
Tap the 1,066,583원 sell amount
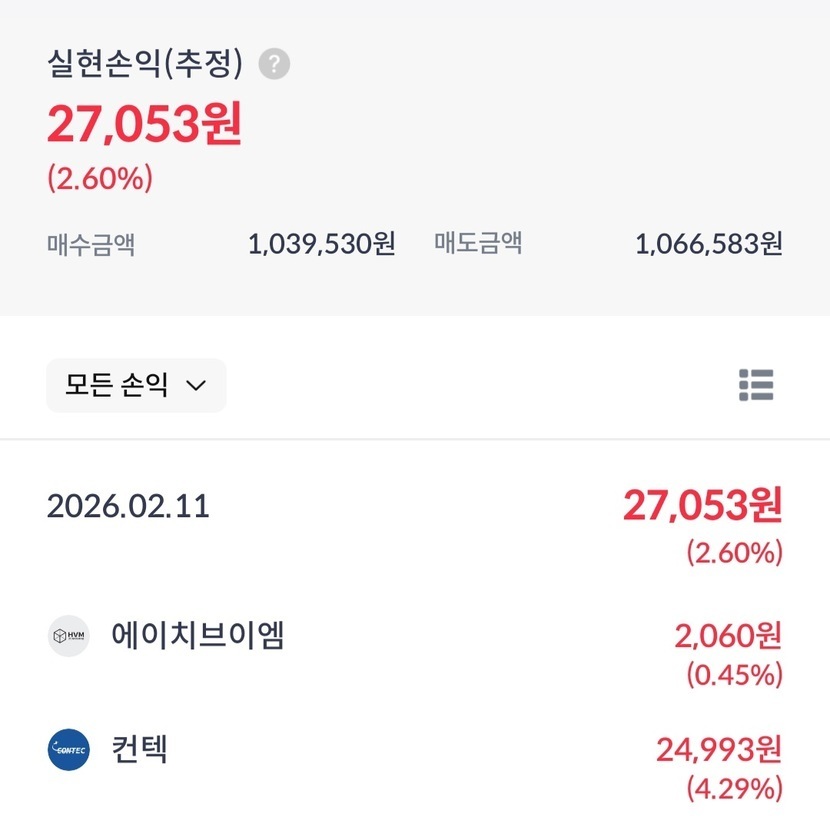point(708,244)
